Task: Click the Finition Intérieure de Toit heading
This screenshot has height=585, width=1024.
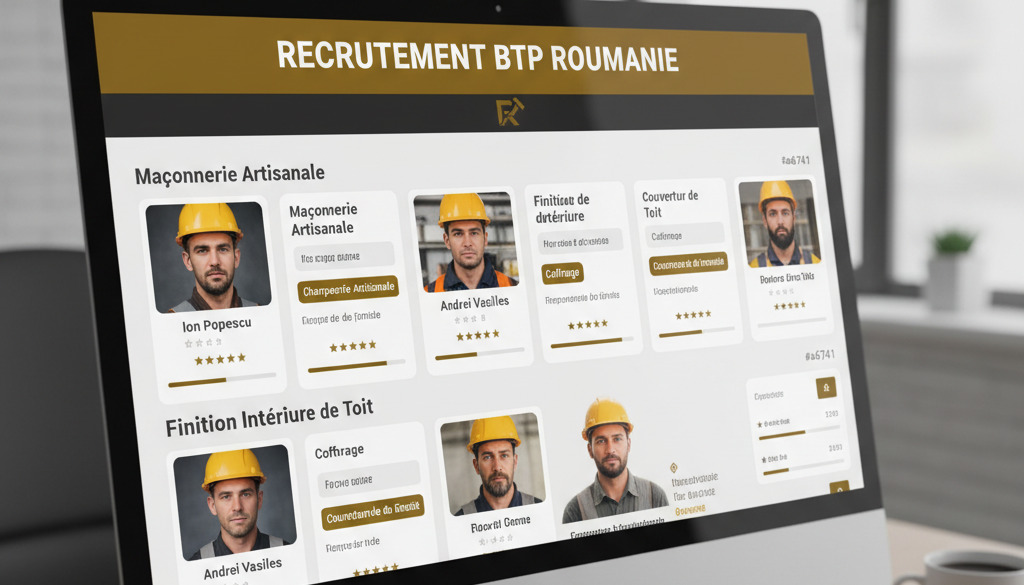Action: 269,418
